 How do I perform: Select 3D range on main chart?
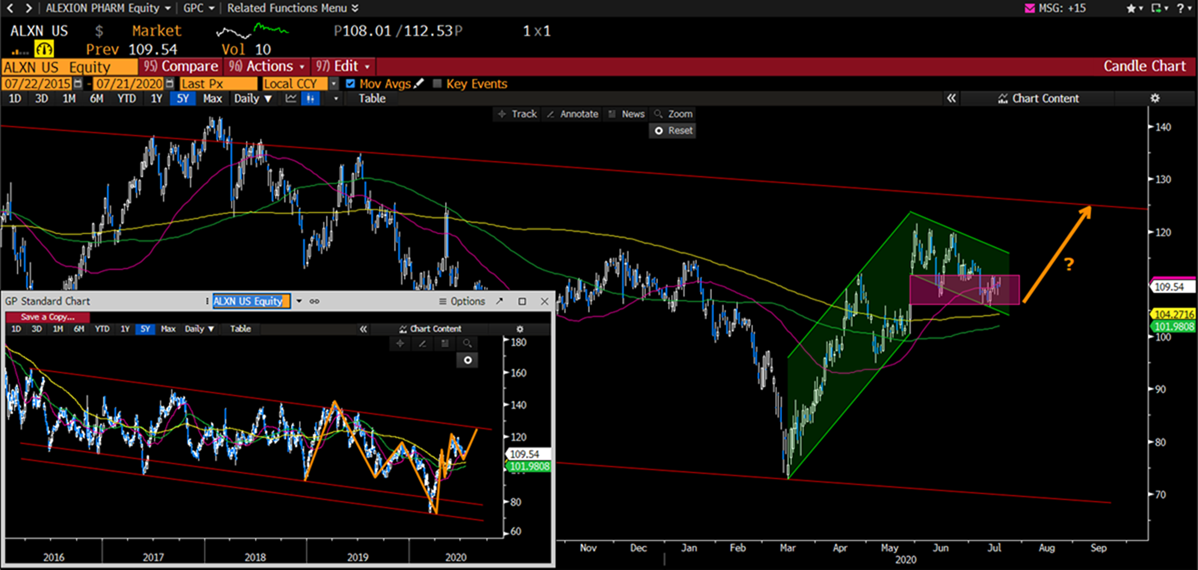41,99
